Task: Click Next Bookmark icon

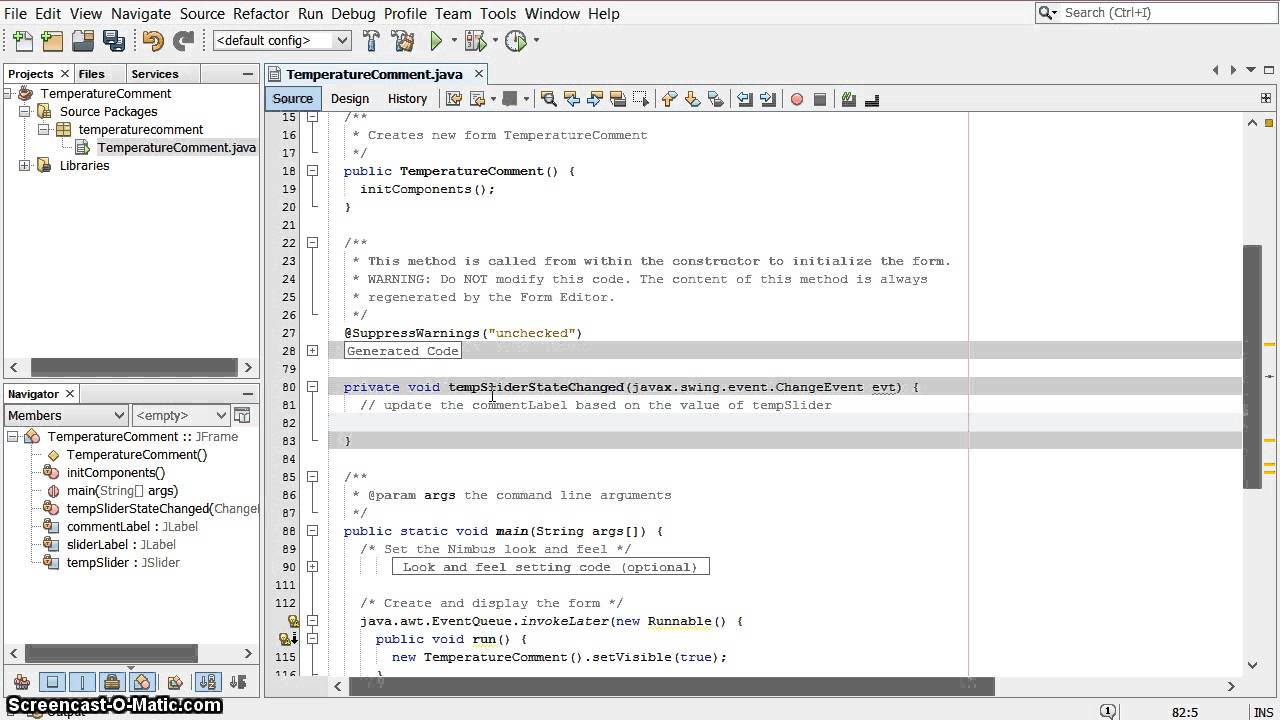Action: 692,99
